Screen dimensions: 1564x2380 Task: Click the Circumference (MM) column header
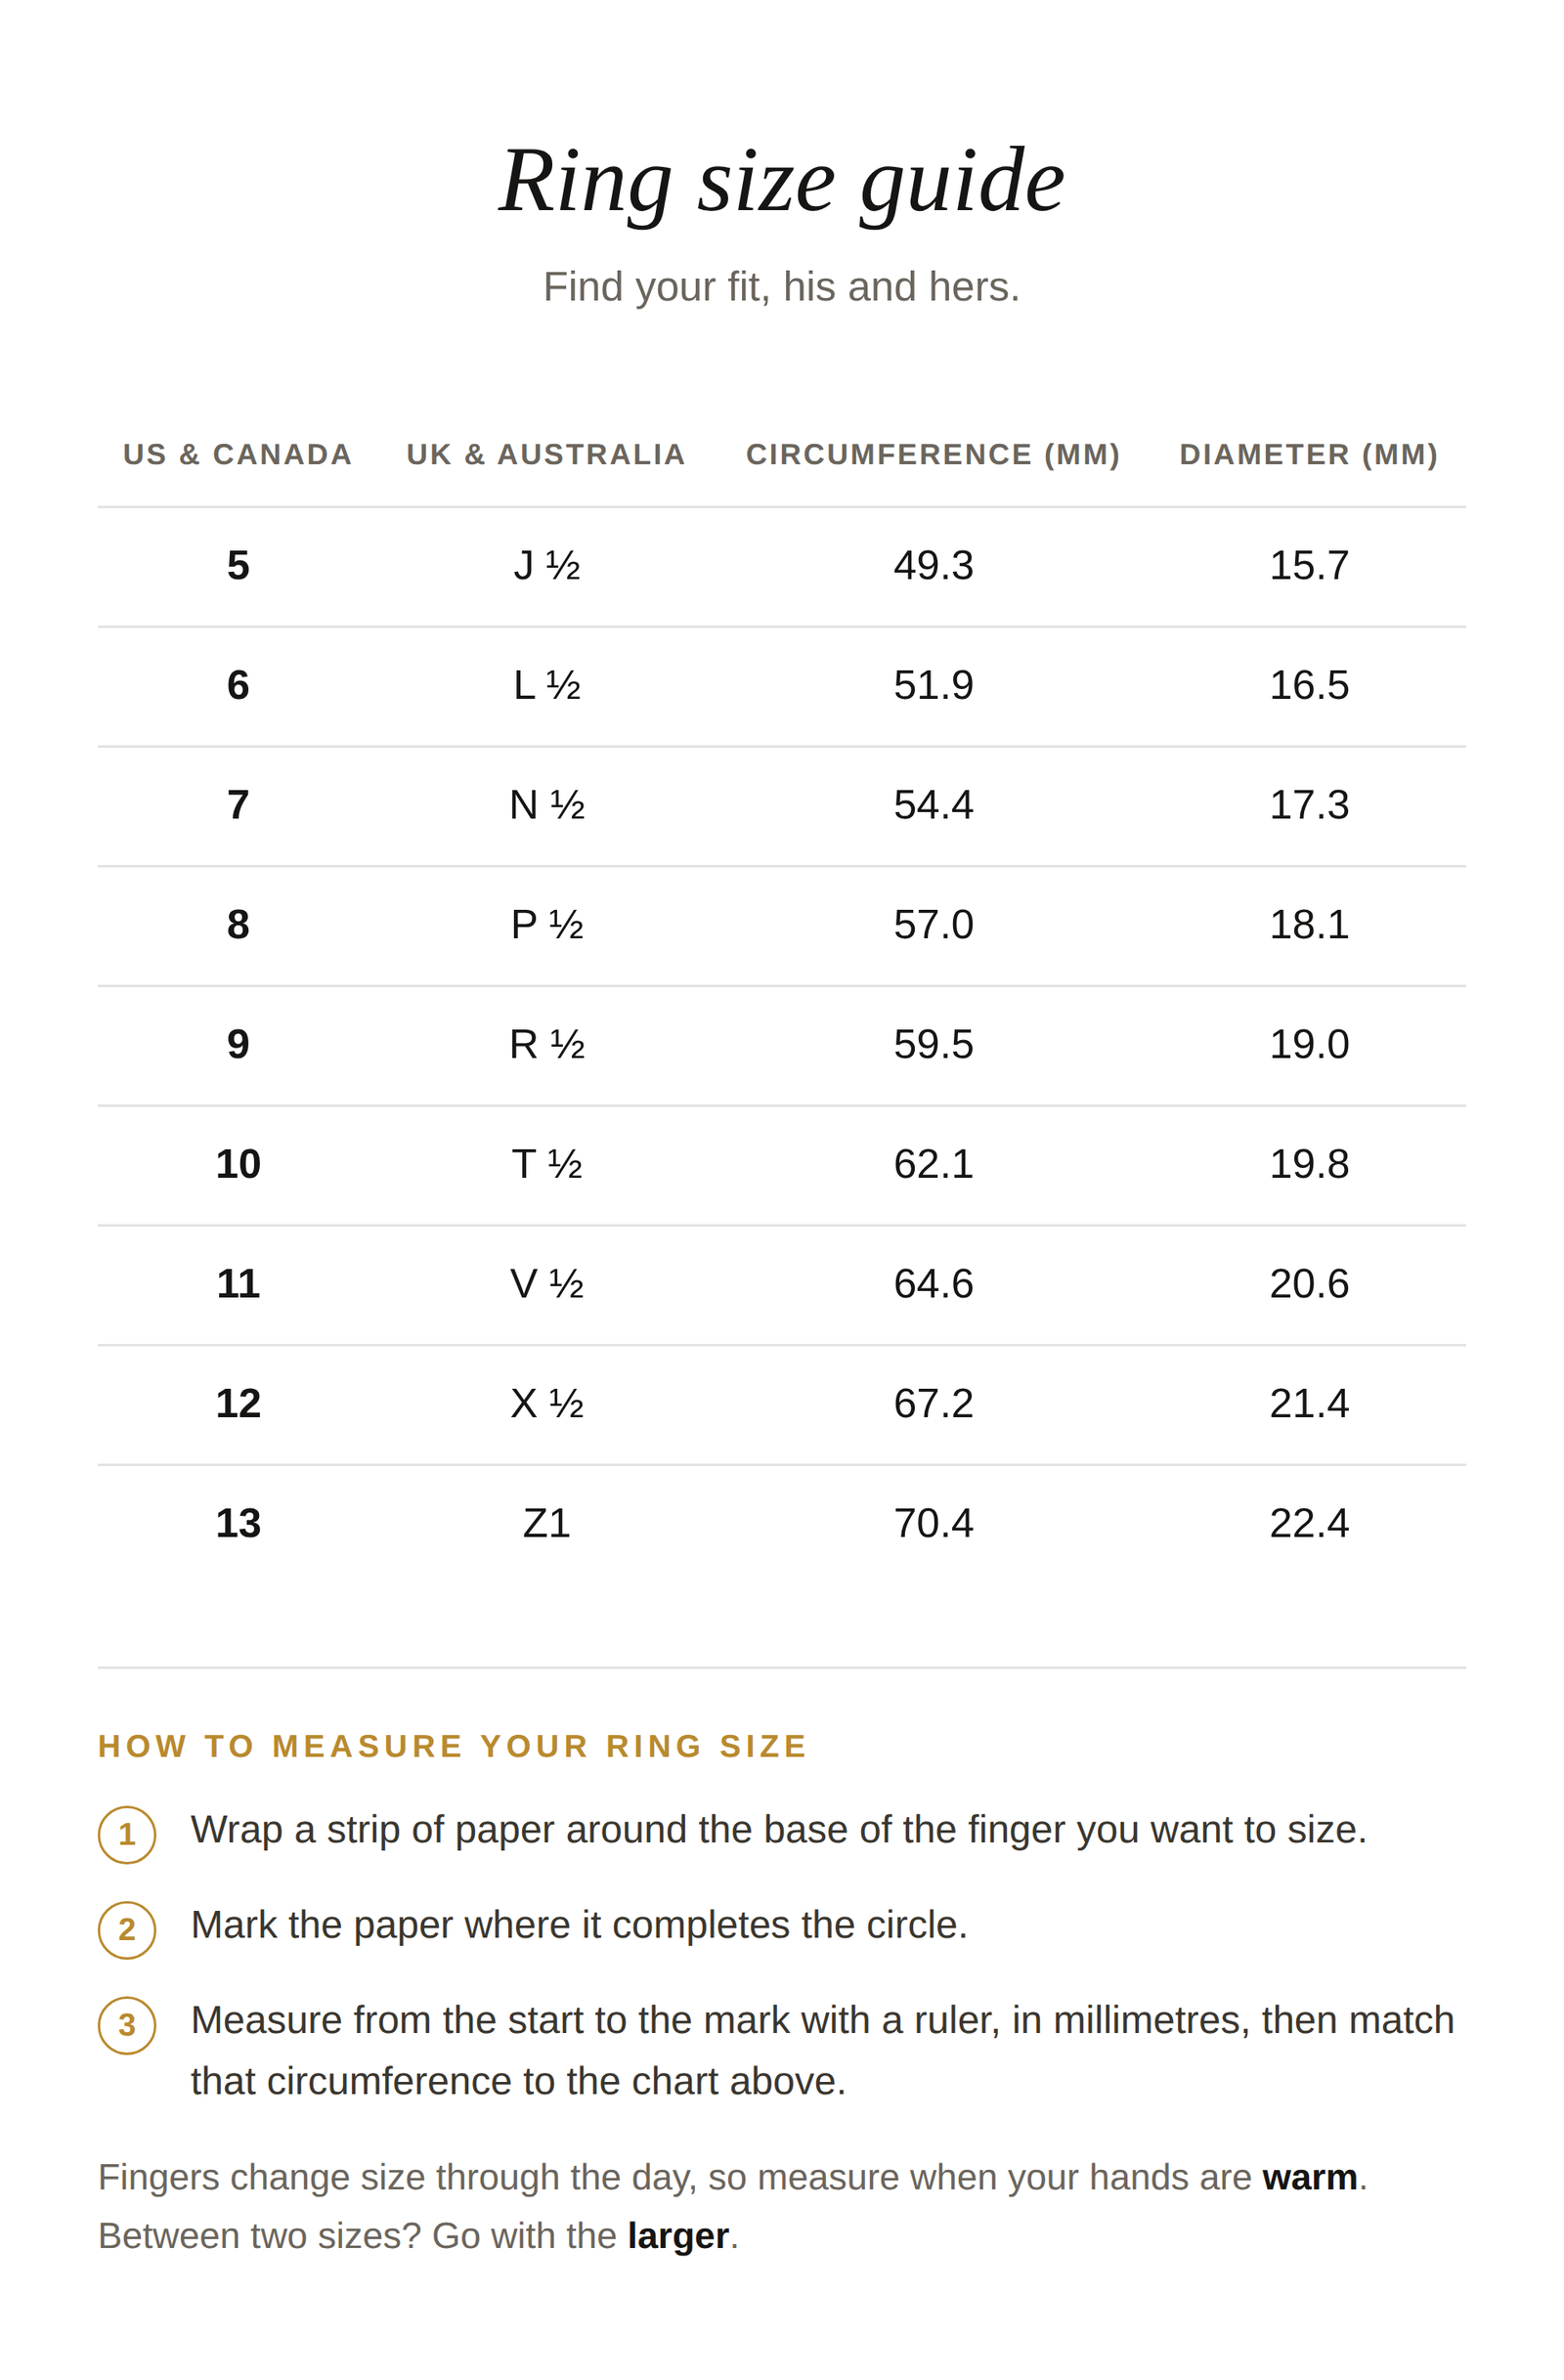coord(933,454)
